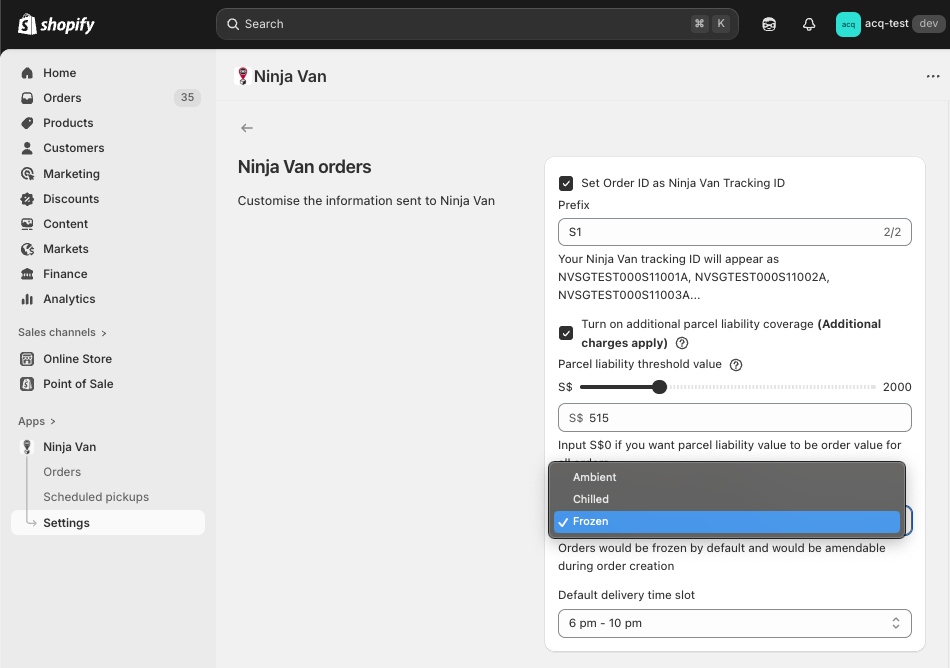Navigate to Online Store
950x668 pixels.
(x=77, y=359)
